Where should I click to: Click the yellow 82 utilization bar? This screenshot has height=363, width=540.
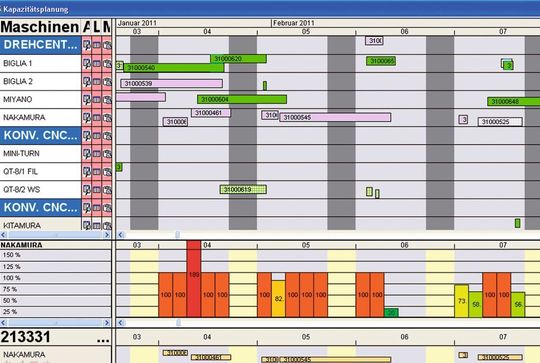point(279,299)
